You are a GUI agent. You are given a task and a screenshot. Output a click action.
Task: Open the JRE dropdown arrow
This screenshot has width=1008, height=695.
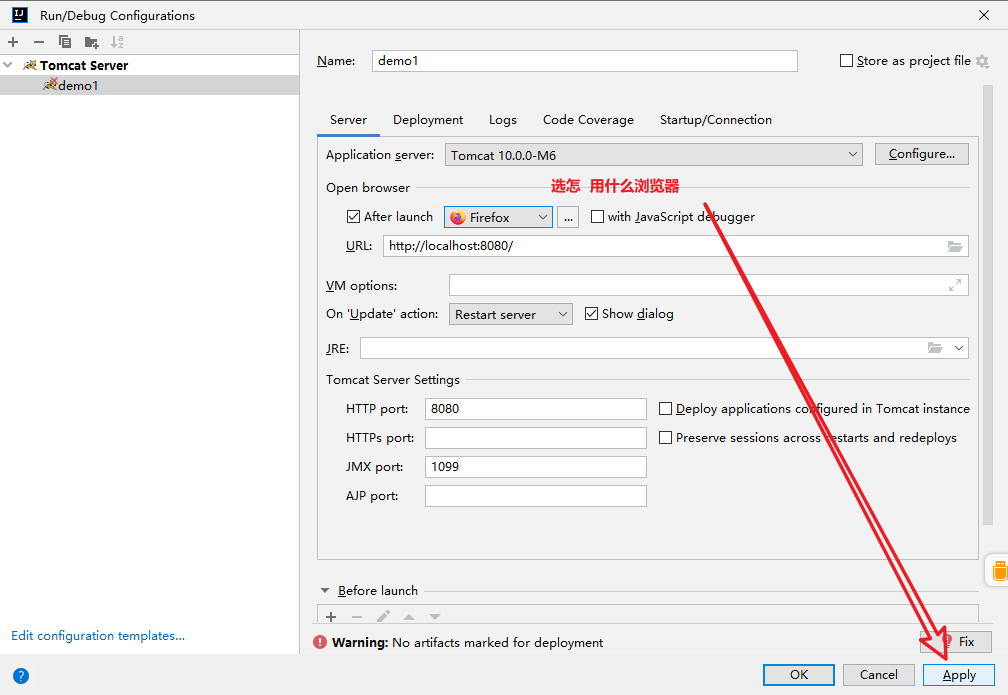tap(958, 348)
